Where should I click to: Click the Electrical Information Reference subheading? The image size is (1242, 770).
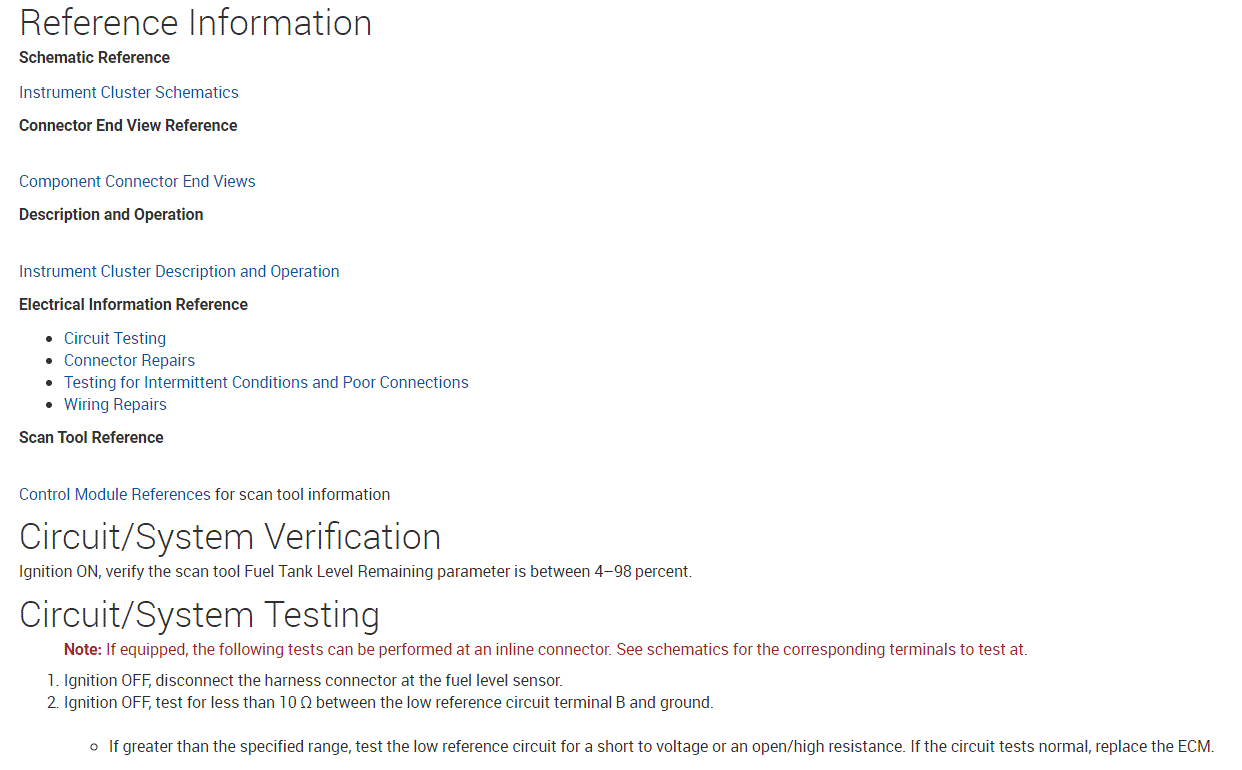coord(133,304)
